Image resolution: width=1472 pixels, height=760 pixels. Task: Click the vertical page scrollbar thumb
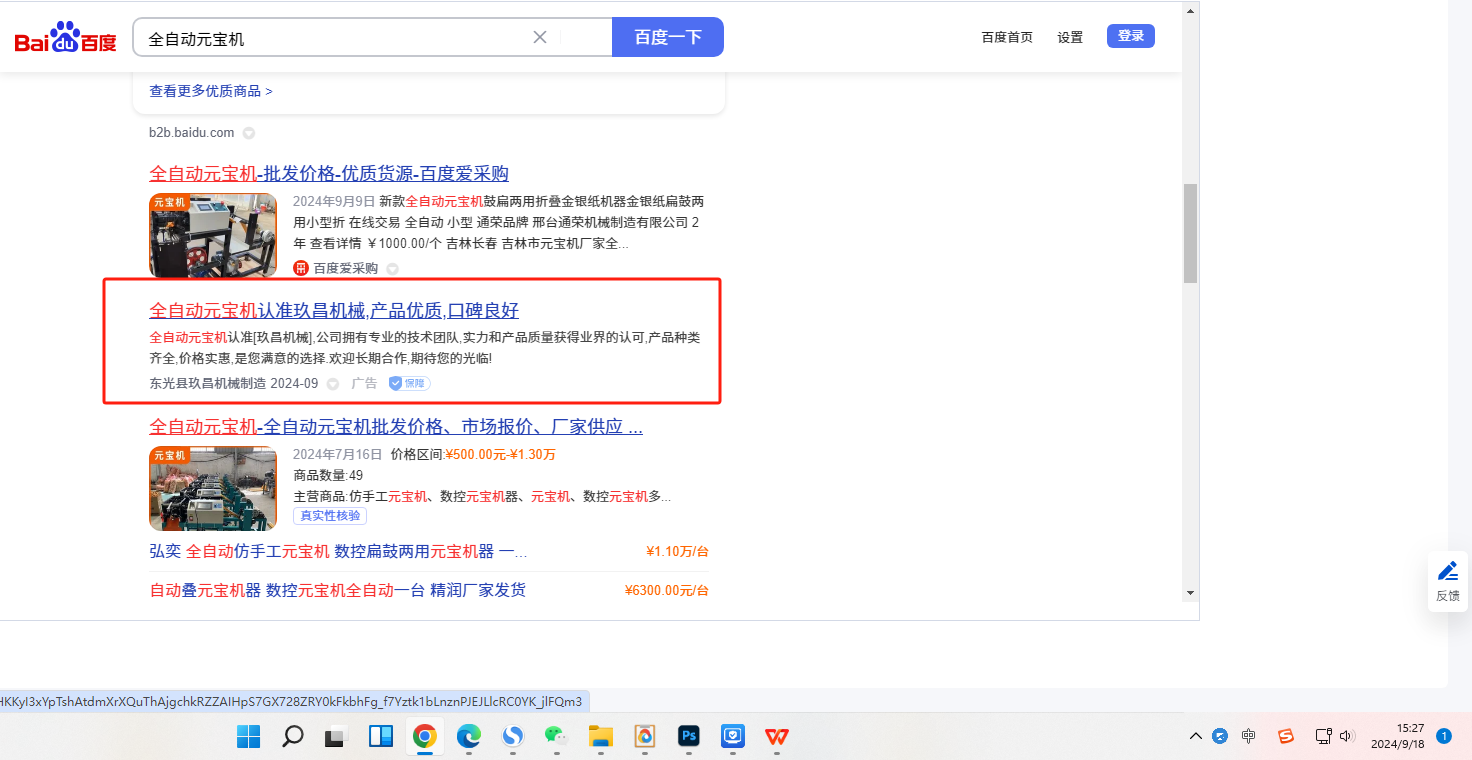coord(1190,232)
